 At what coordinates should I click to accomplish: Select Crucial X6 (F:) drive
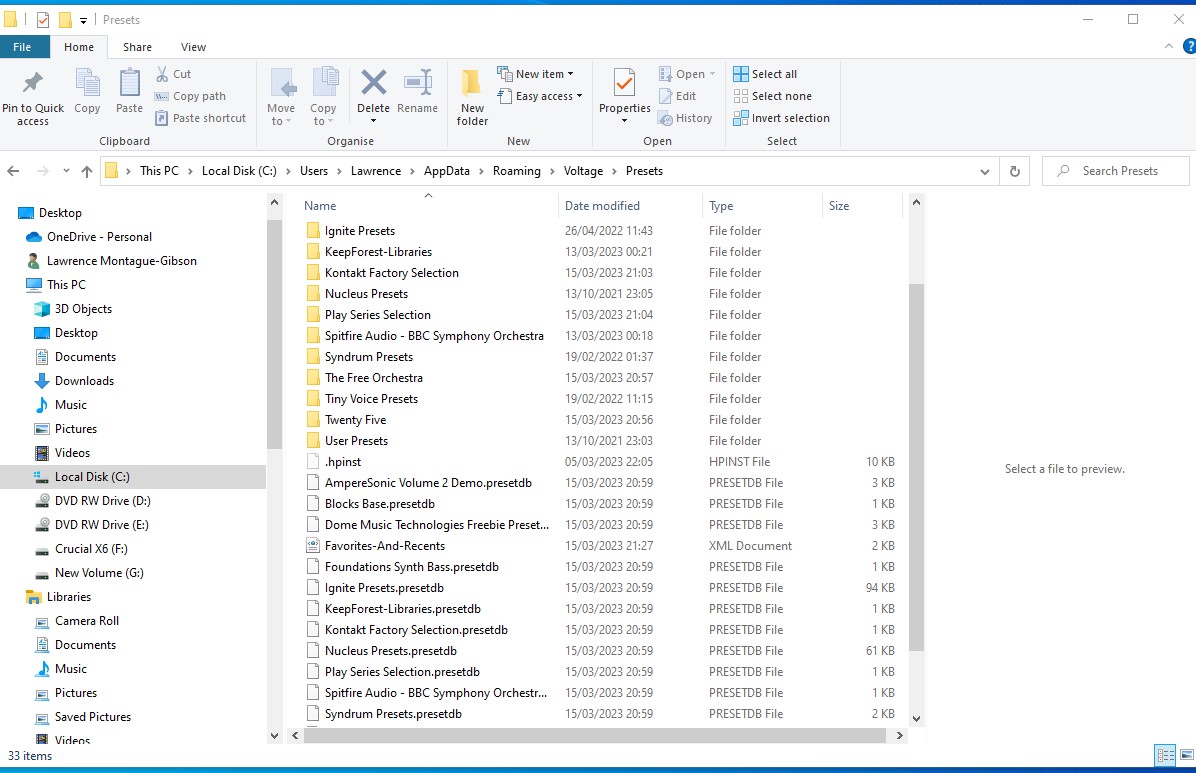91,549
